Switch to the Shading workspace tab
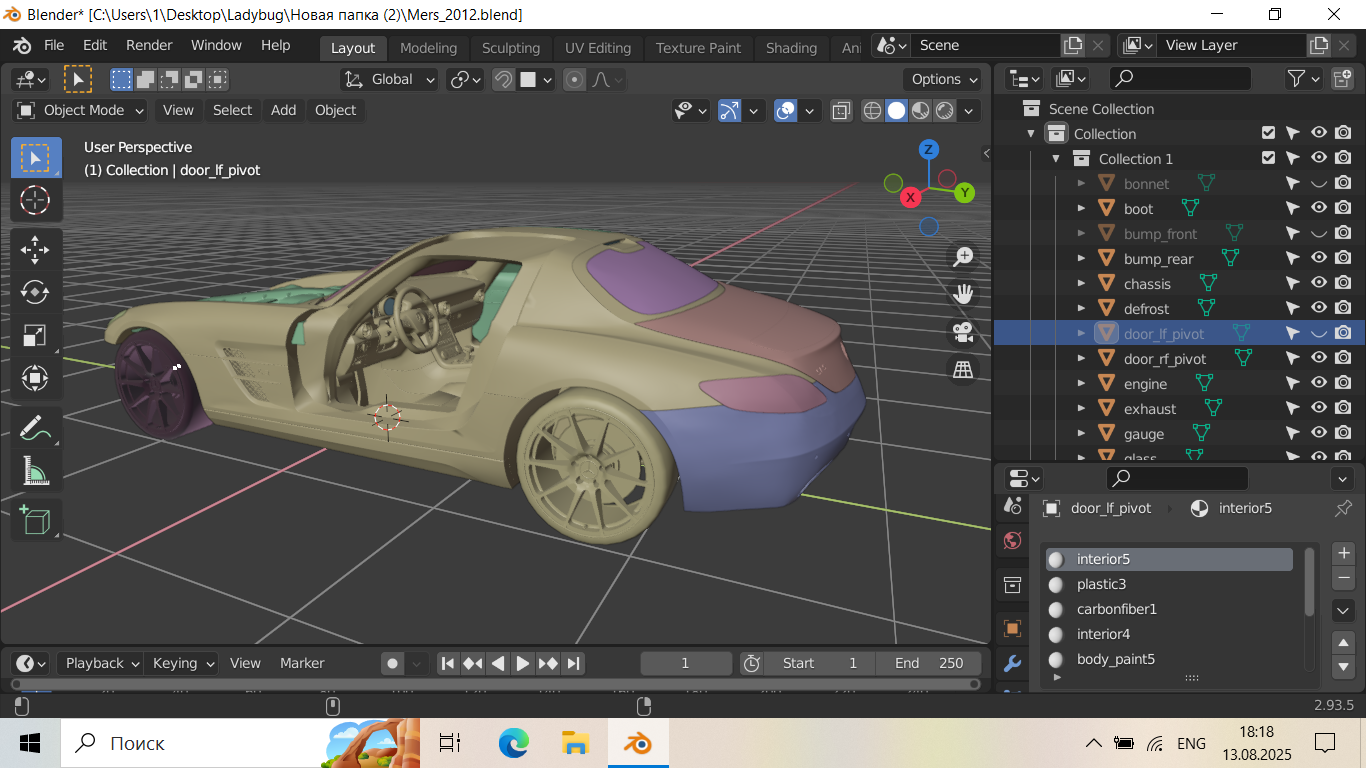 pyautogui.click(x=791, y=47)
